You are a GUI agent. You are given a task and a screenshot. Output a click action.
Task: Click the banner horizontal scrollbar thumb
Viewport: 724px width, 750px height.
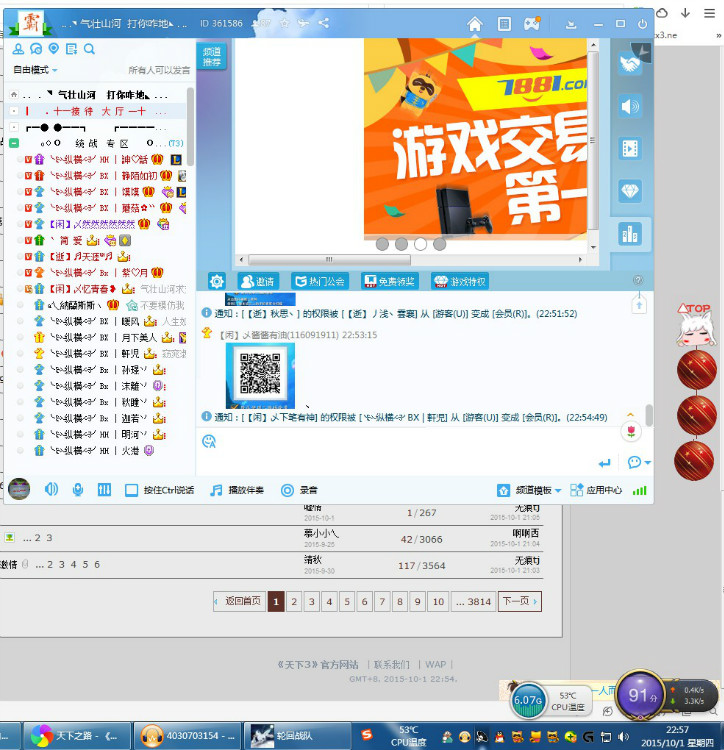(329, 260)
